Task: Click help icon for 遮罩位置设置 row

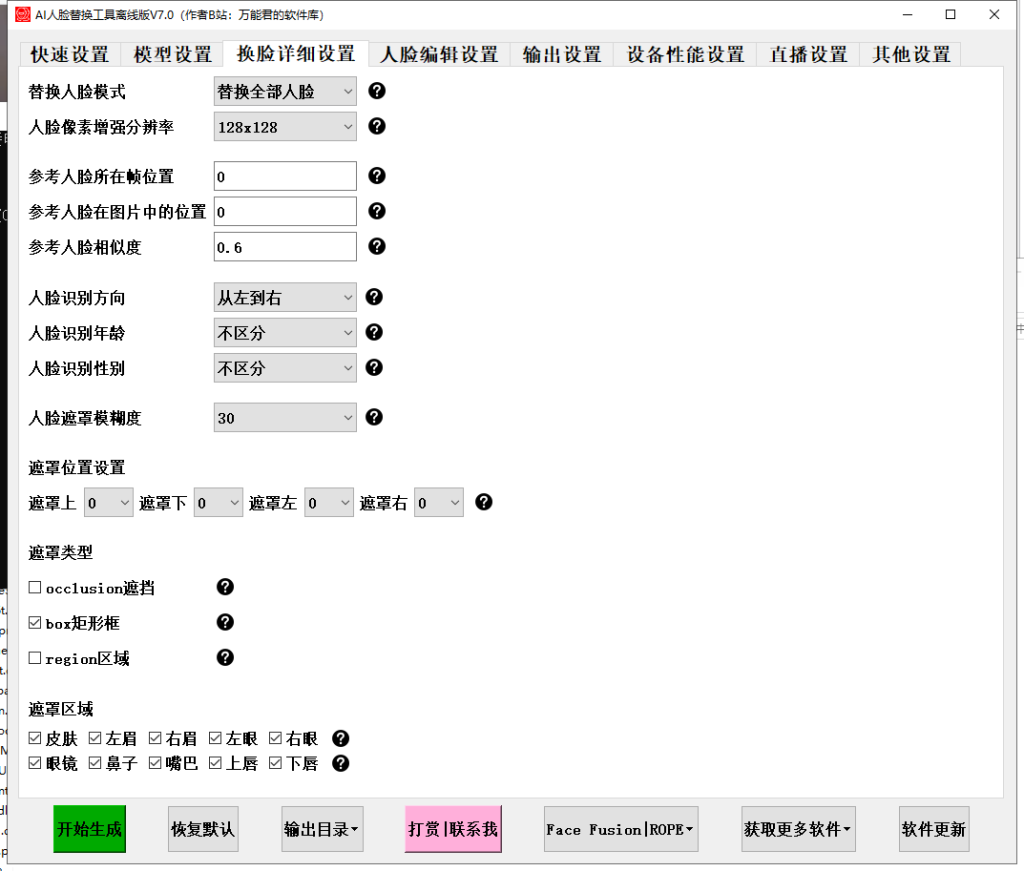Action: click(x=484, y=502)
